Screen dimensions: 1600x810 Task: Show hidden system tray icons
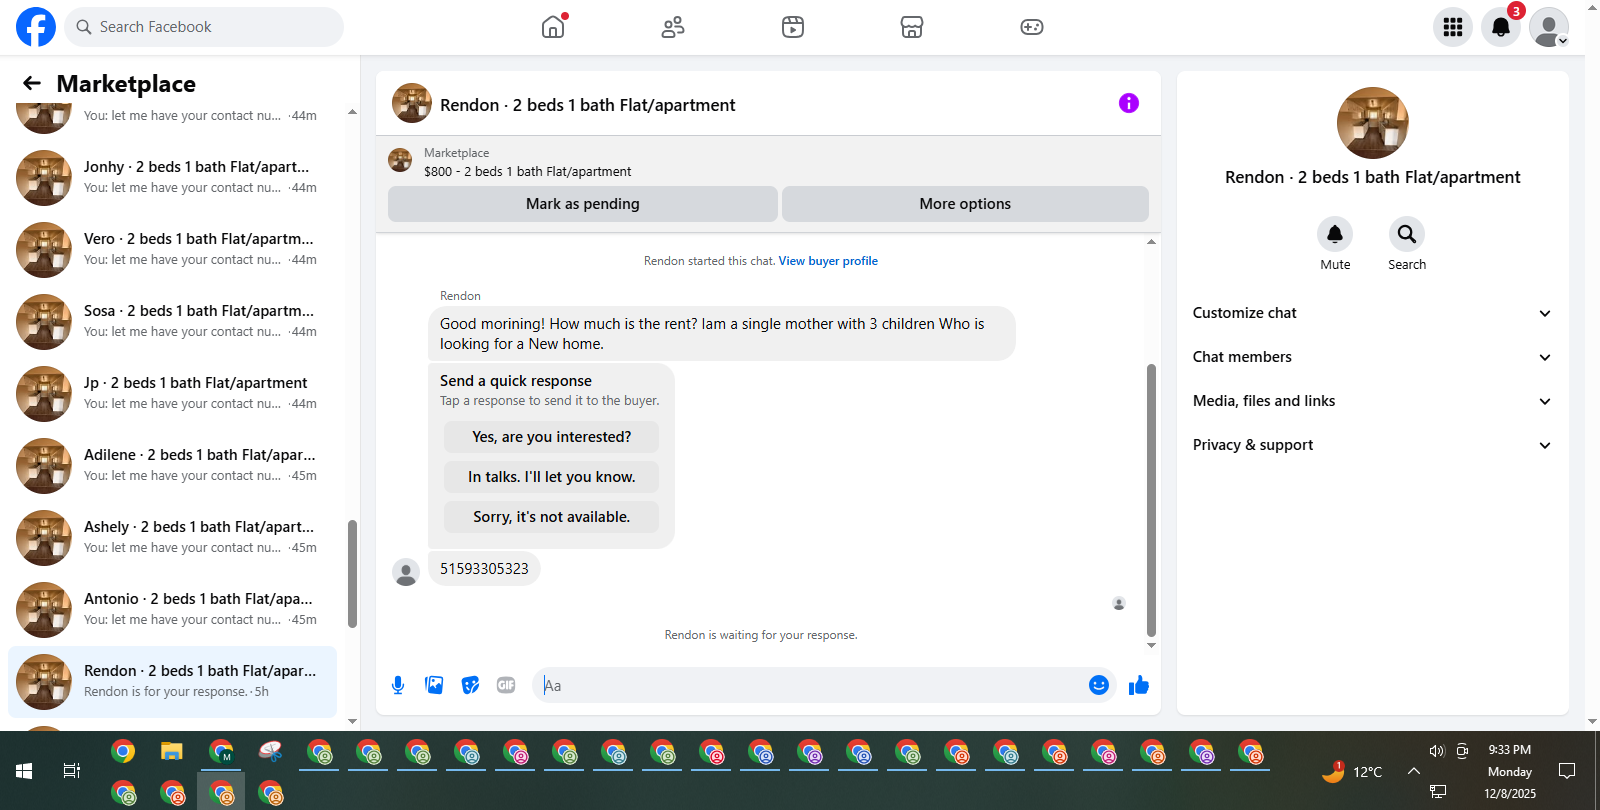1414,771
